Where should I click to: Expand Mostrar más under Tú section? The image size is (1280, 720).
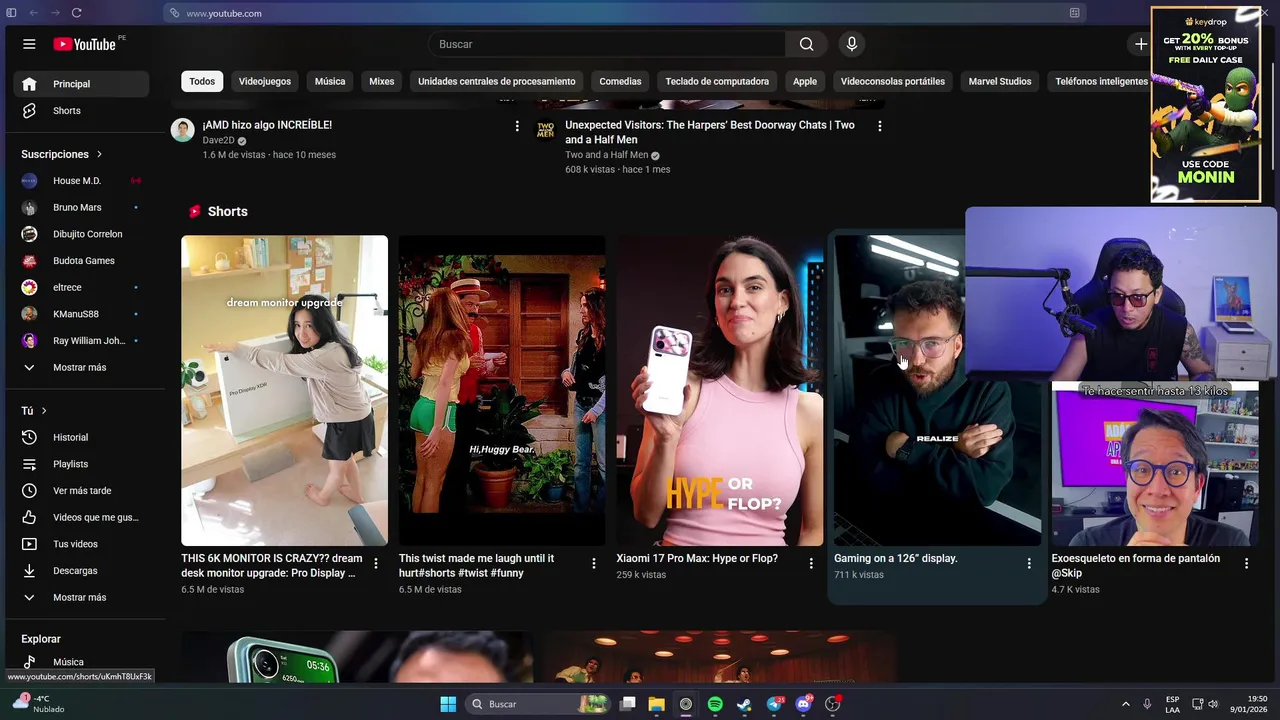81,597
